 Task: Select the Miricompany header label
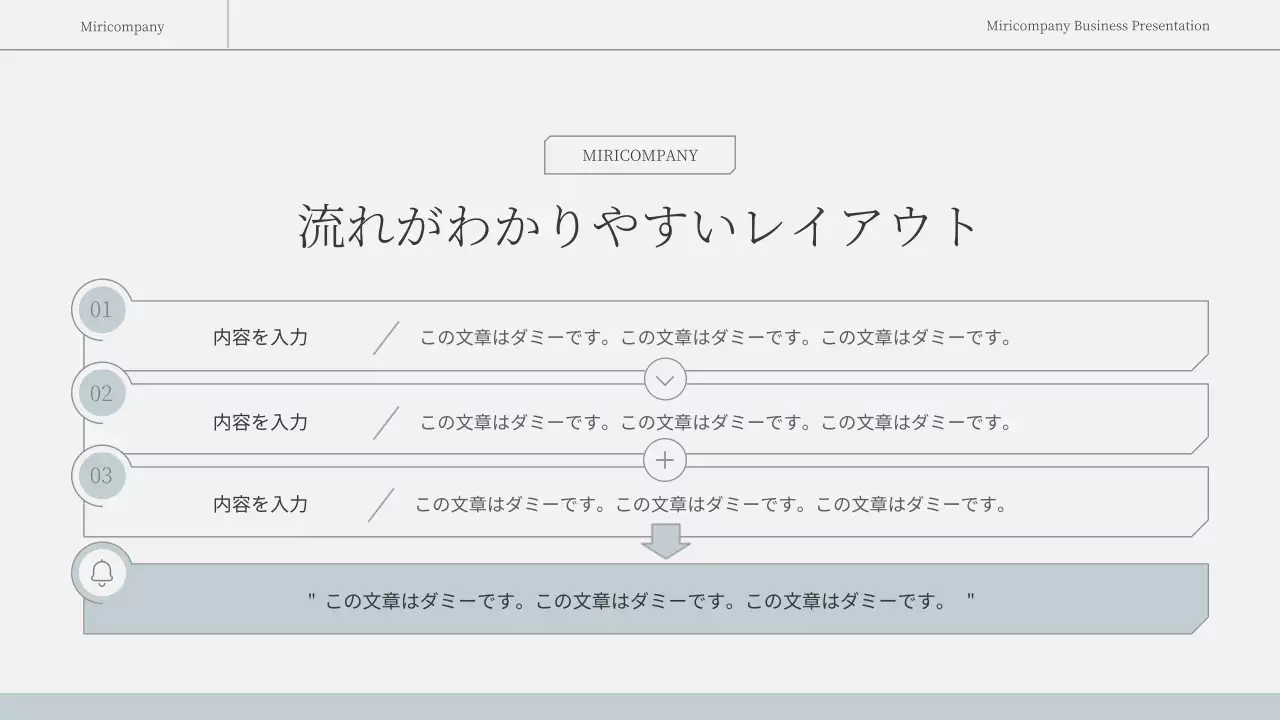click(x=122, y=26)
